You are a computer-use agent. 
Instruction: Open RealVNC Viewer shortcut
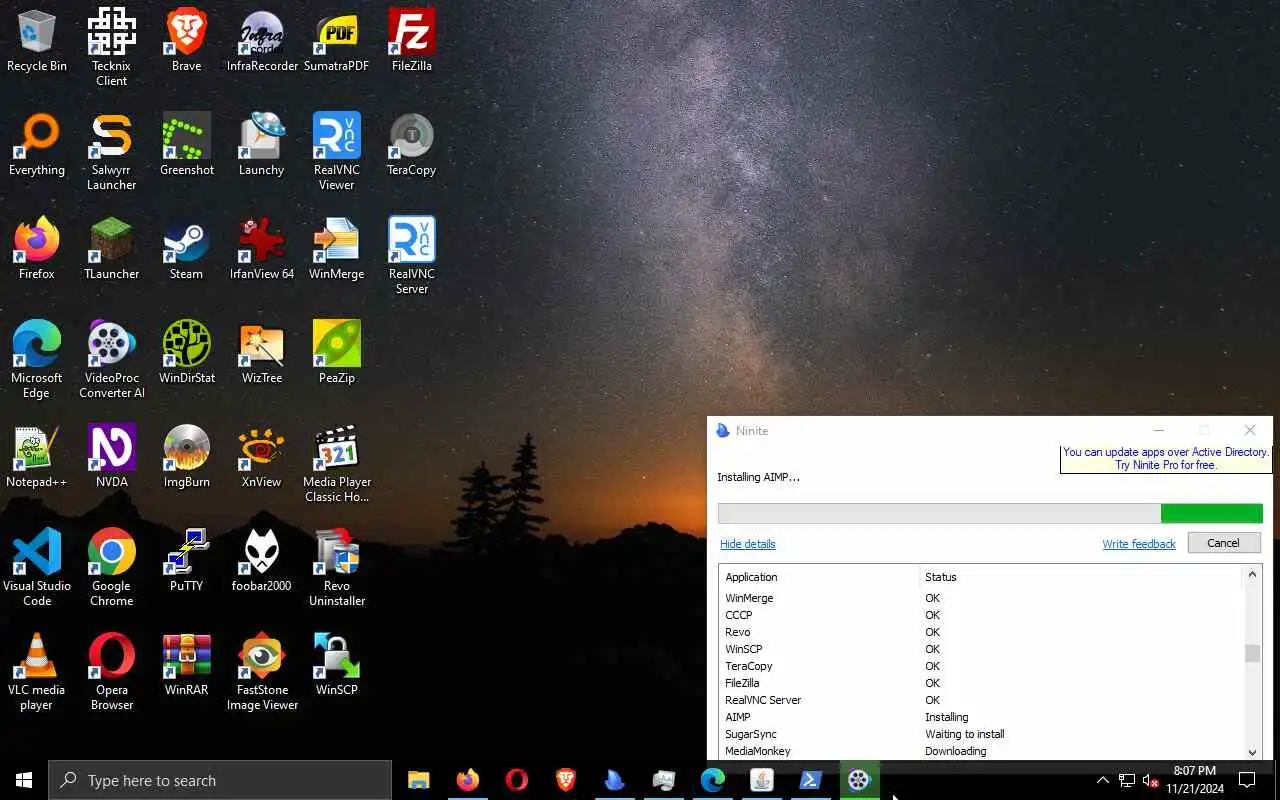tap(336, 152)
